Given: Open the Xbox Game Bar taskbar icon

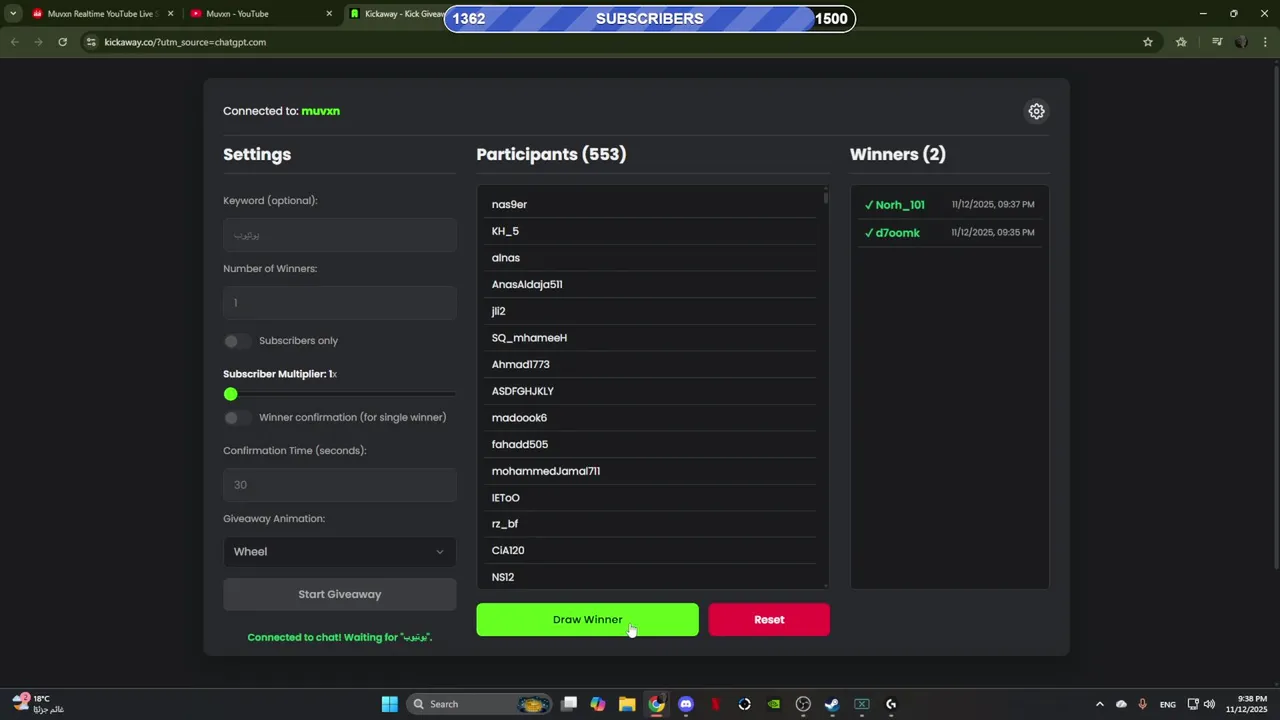Looking at the screenshot, I should pos(862,704).
